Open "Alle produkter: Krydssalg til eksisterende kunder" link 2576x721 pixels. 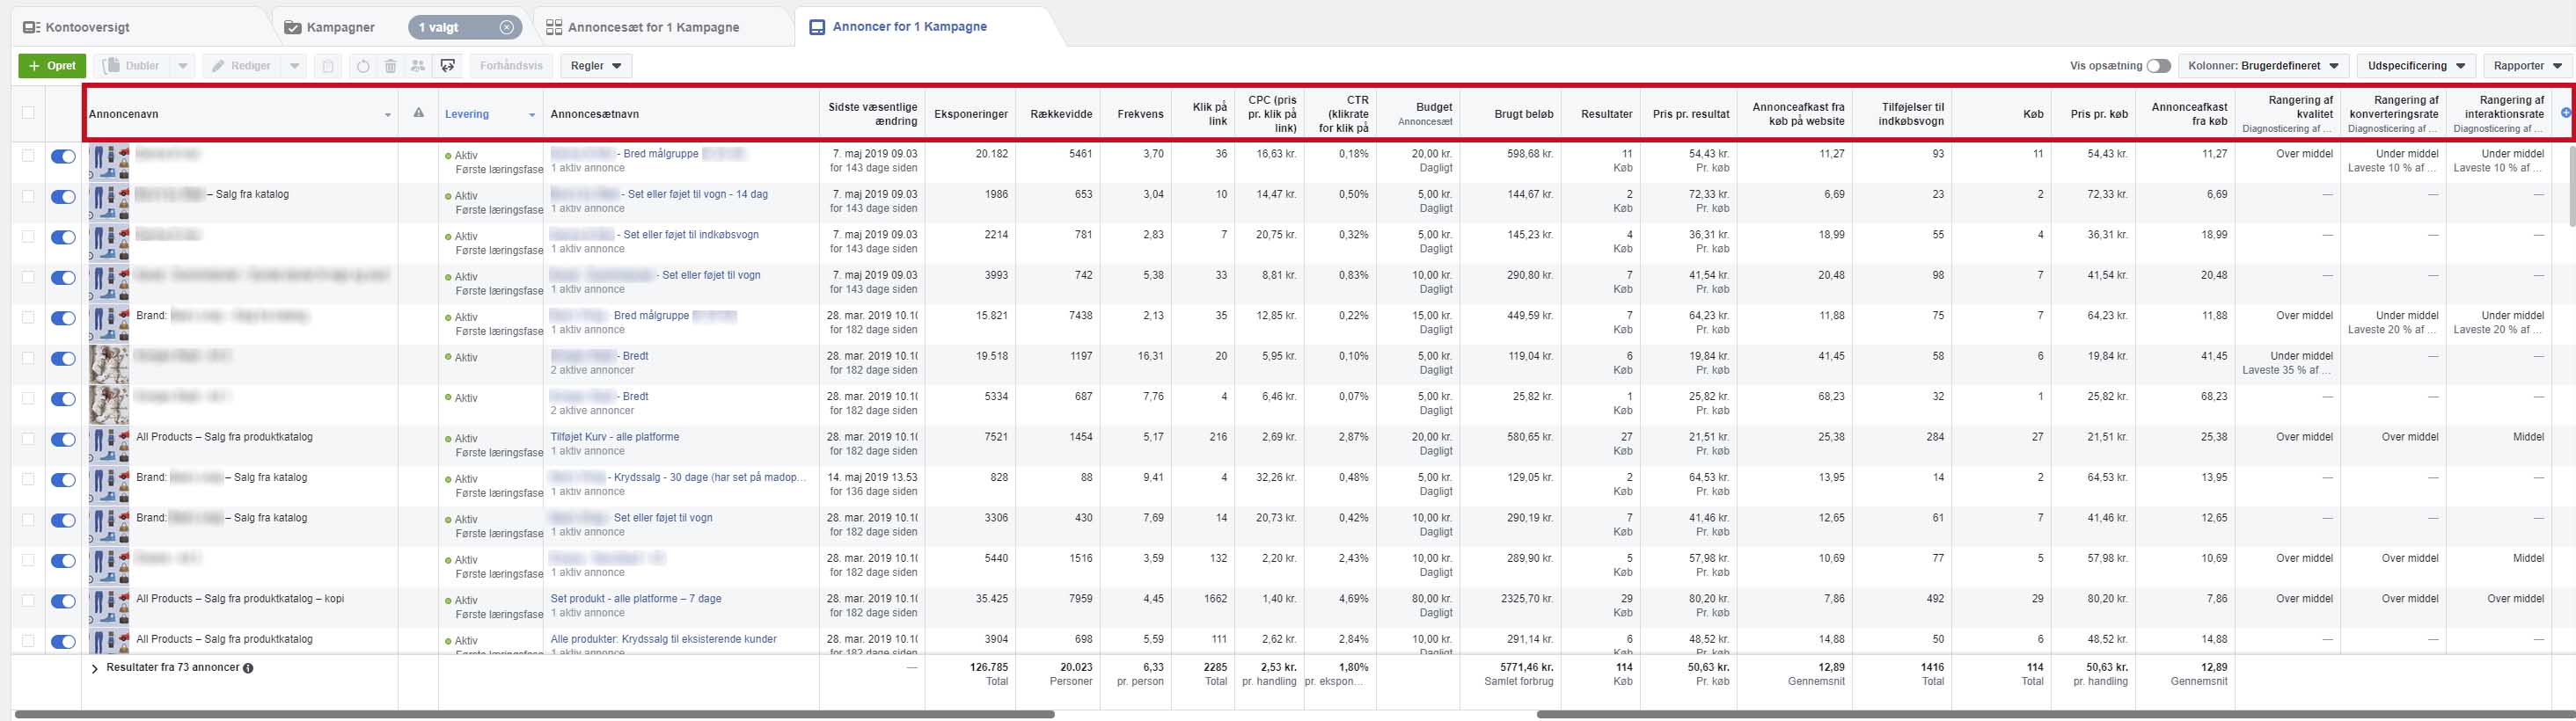664,639
